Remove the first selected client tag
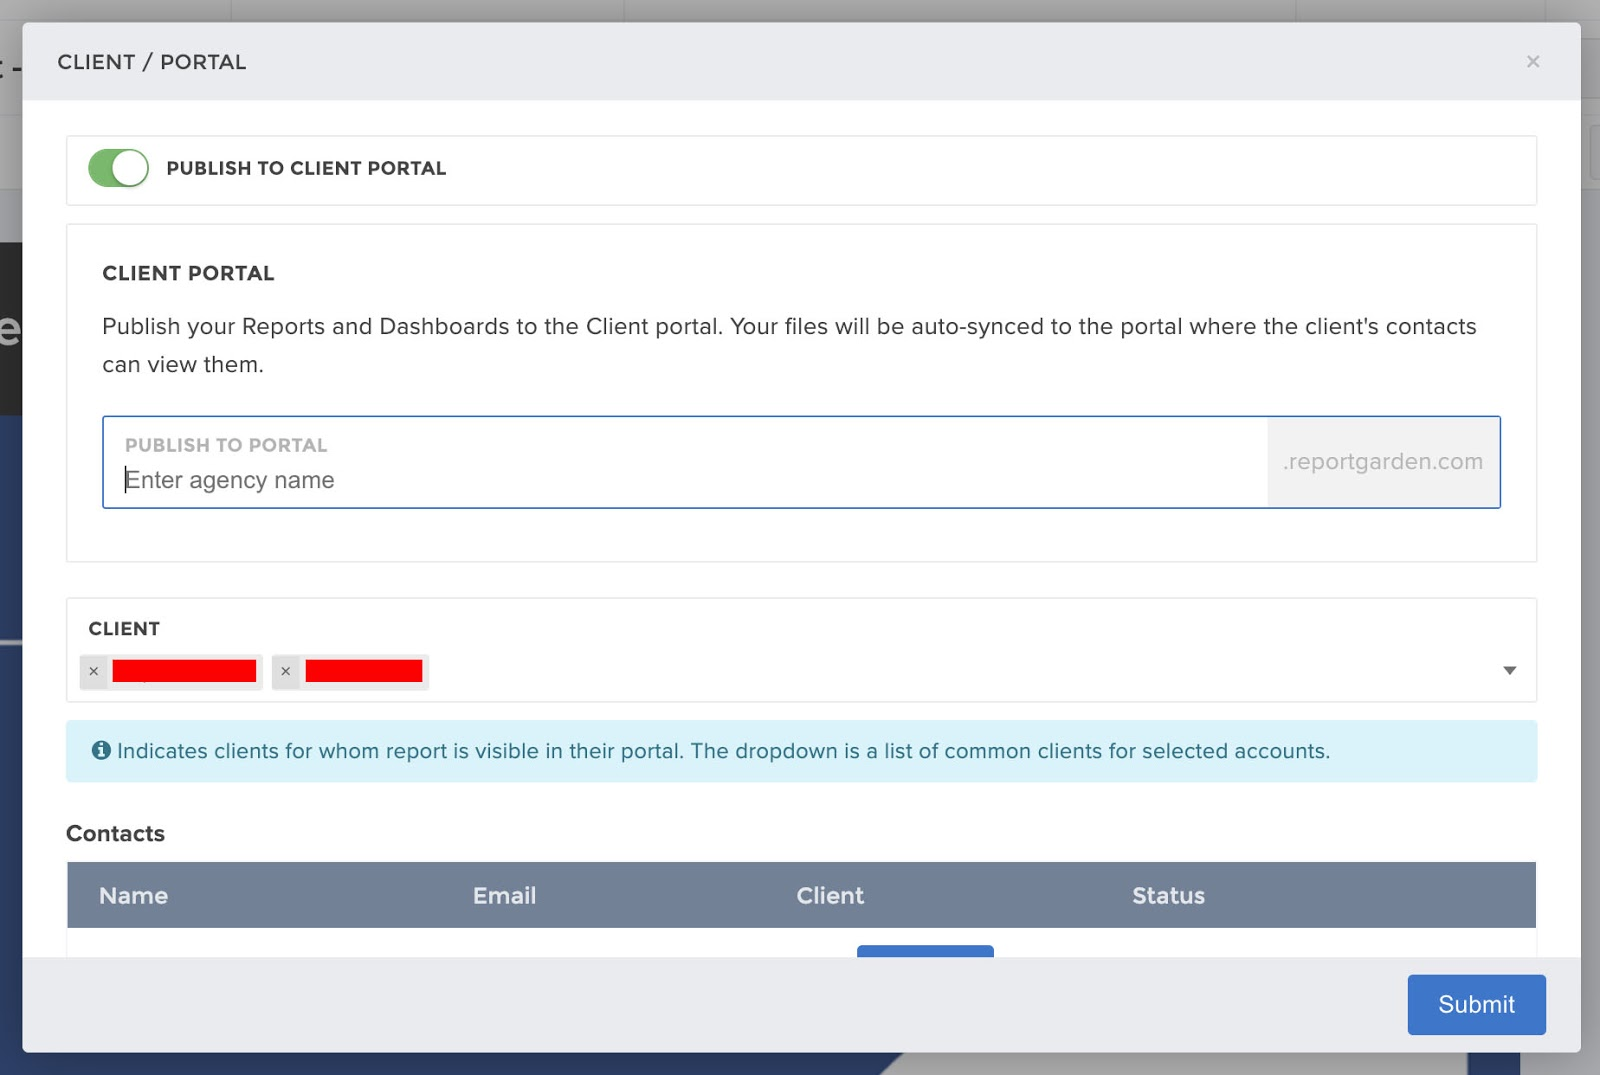 (94, 671)
